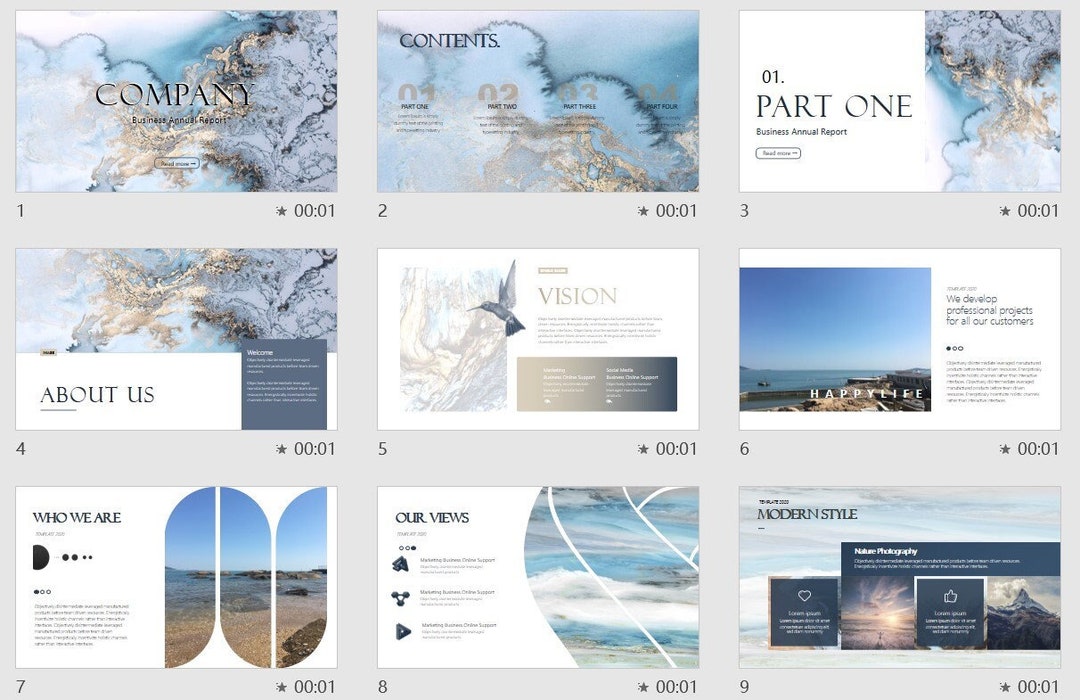Click the 00:01 timing under slide 6
Image resolution: width=1080 pixels, height=700 pixels.
tap(1038, 449)
